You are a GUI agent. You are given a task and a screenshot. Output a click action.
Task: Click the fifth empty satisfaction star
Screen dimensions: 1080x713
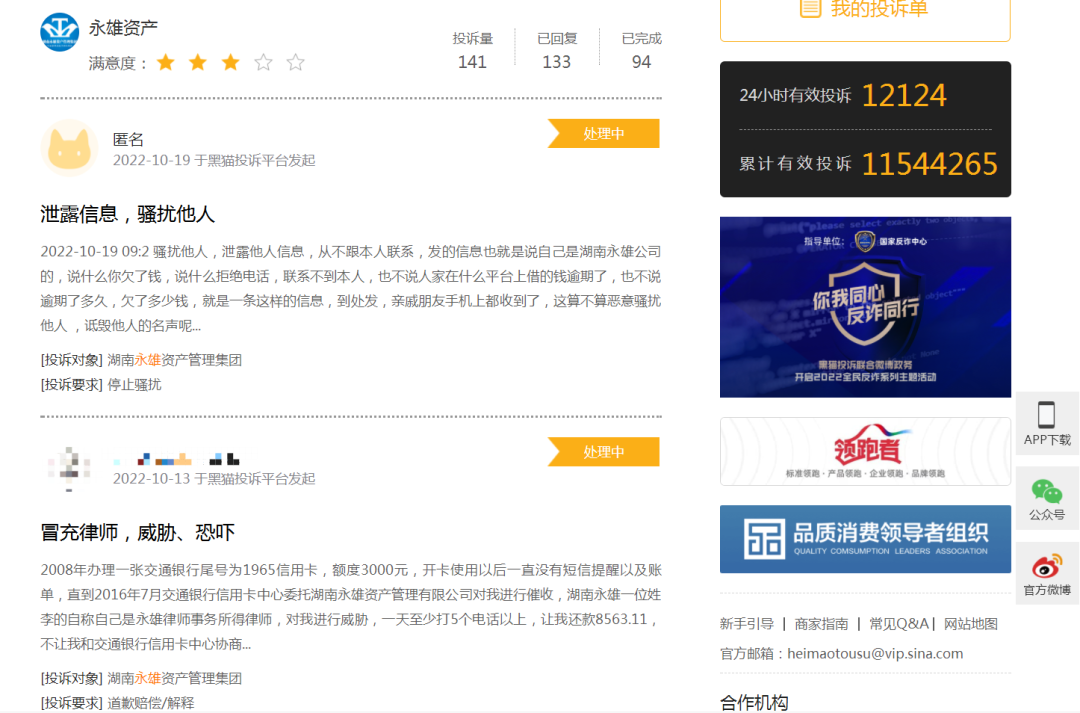(295, 63)
